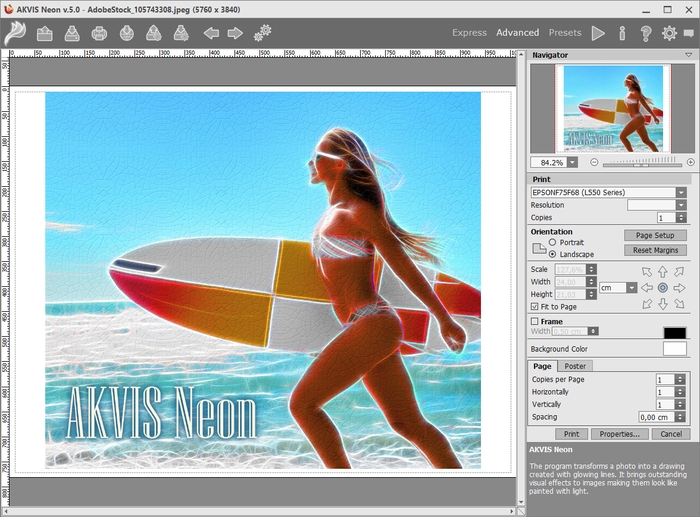Click the Properties... button
The width and height of the screenshot is (700, 517).
click(x=619, y=434)
